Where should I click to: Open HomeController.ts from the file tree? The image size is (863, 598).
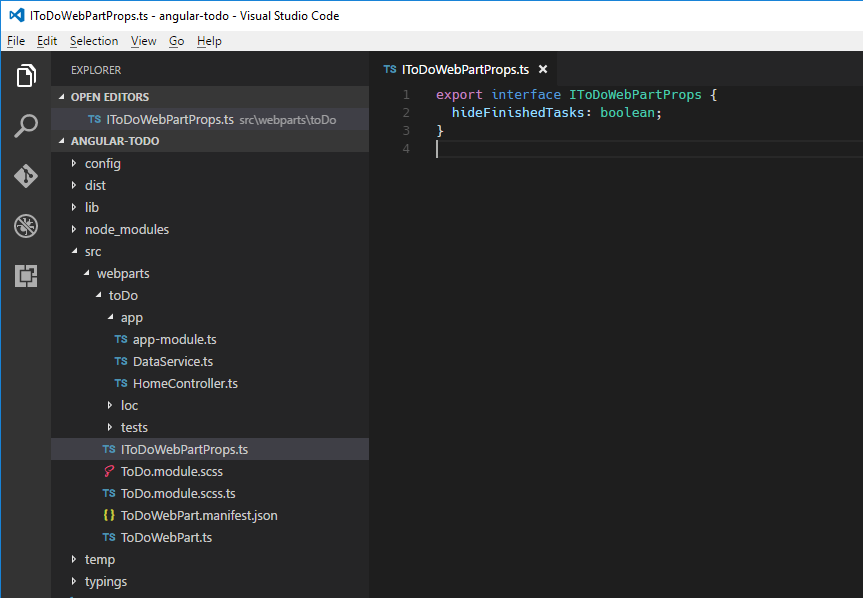pos(185,383)
